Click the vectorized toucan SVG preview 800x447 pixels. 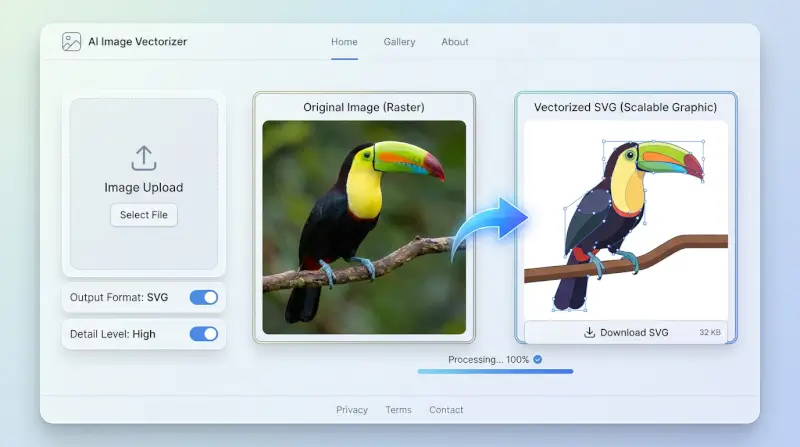[x=626, y=220]
